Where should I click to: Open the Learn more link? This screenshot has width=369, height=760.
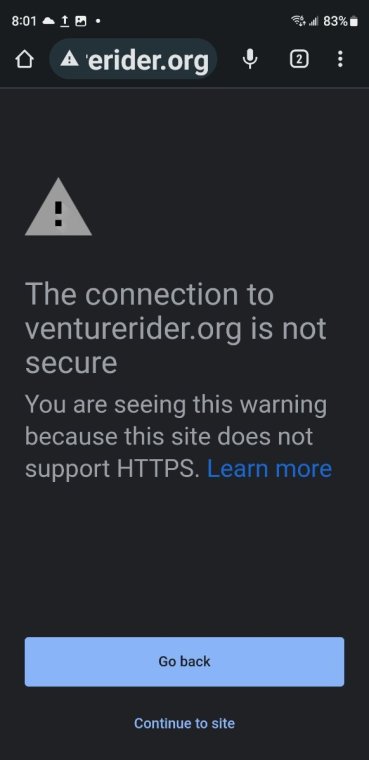[x=270, y=469]
